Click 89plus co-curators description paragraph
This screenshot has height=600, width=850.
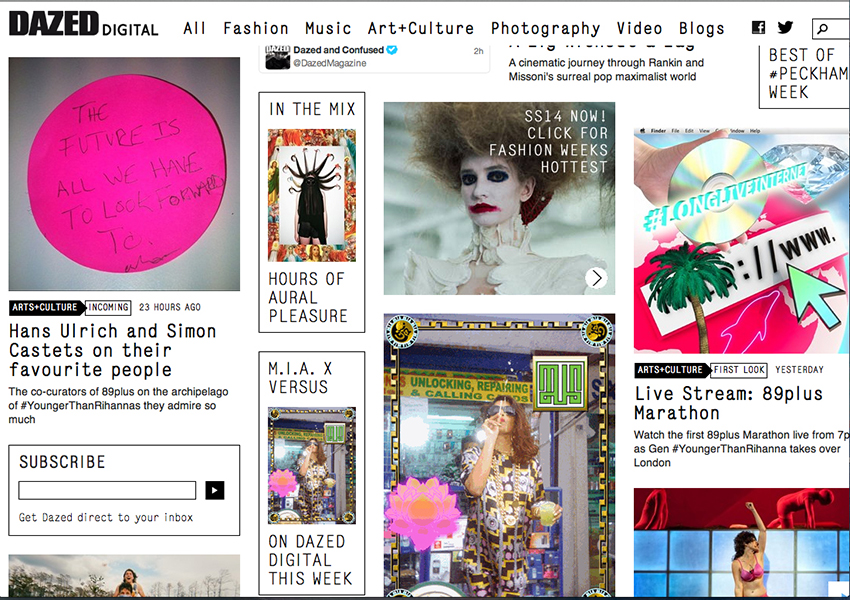118,405
